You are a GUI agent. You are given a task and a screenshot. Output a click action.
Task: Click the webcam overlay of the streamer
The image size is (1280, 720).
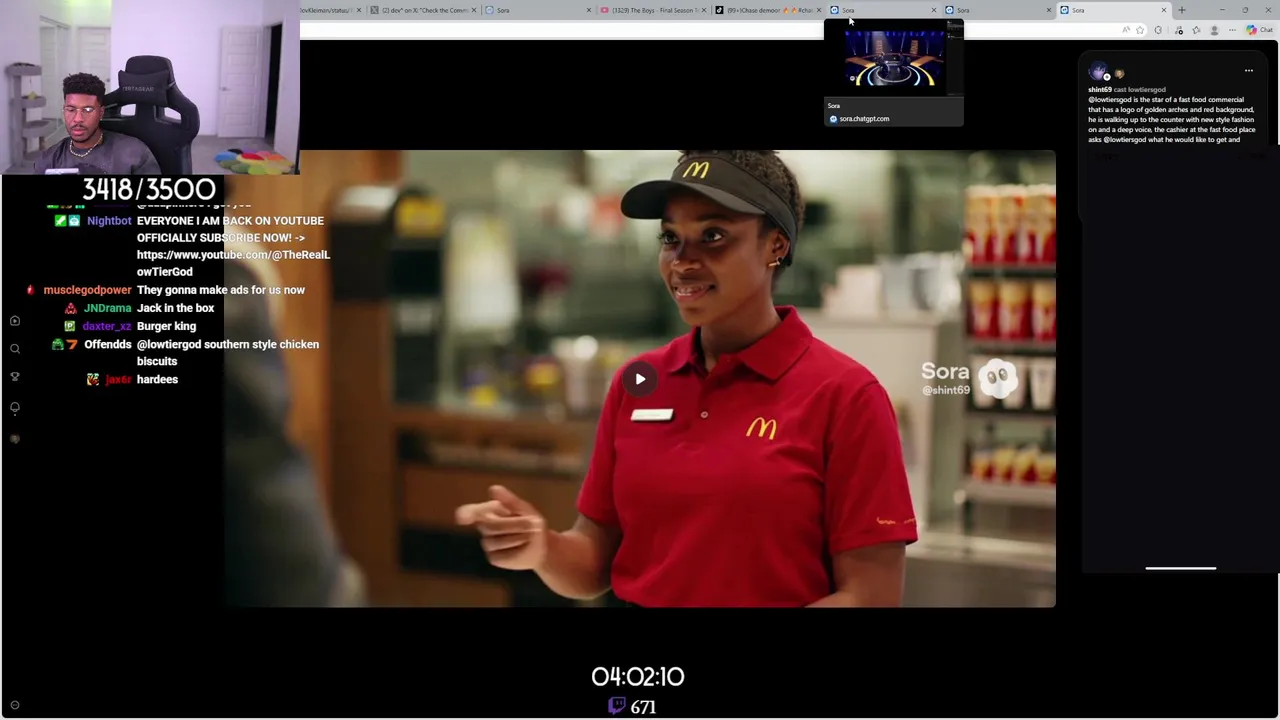click(x=150, y=87)
